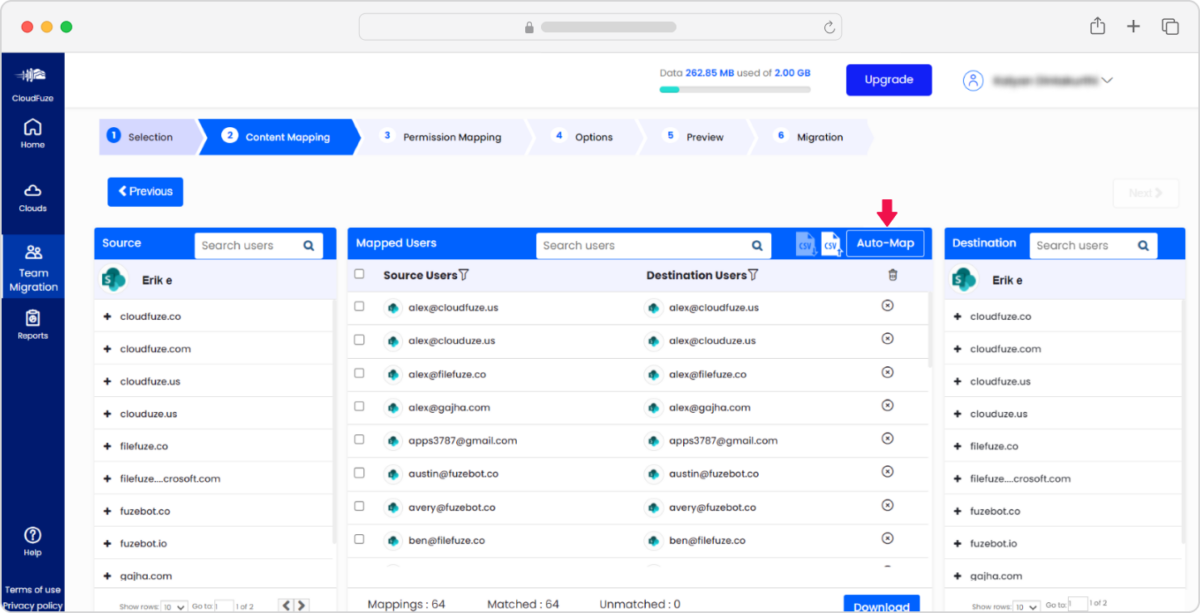The height and width of the screenshot is (613, 1200).
Task: Select the checkbox for alex@cloudfuze.us mapping
Action: [x=359, y=306]
